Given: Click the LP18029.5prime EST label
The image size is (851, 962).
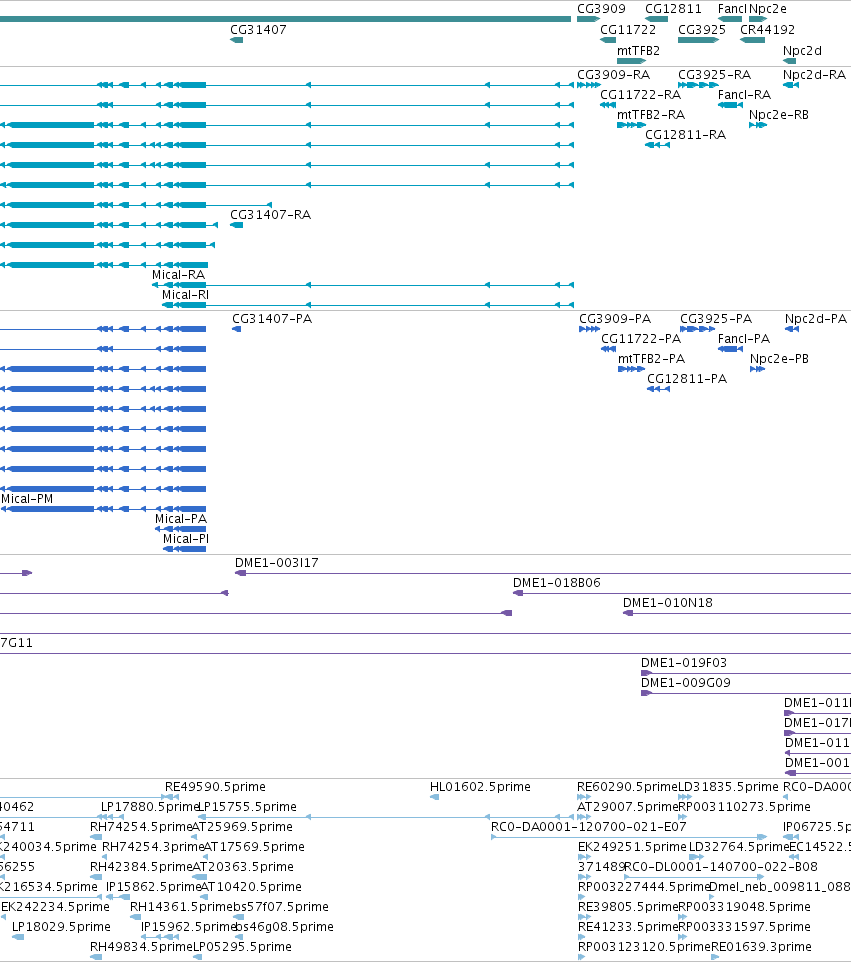Looking at the screenshot, I should coord(61,927).
